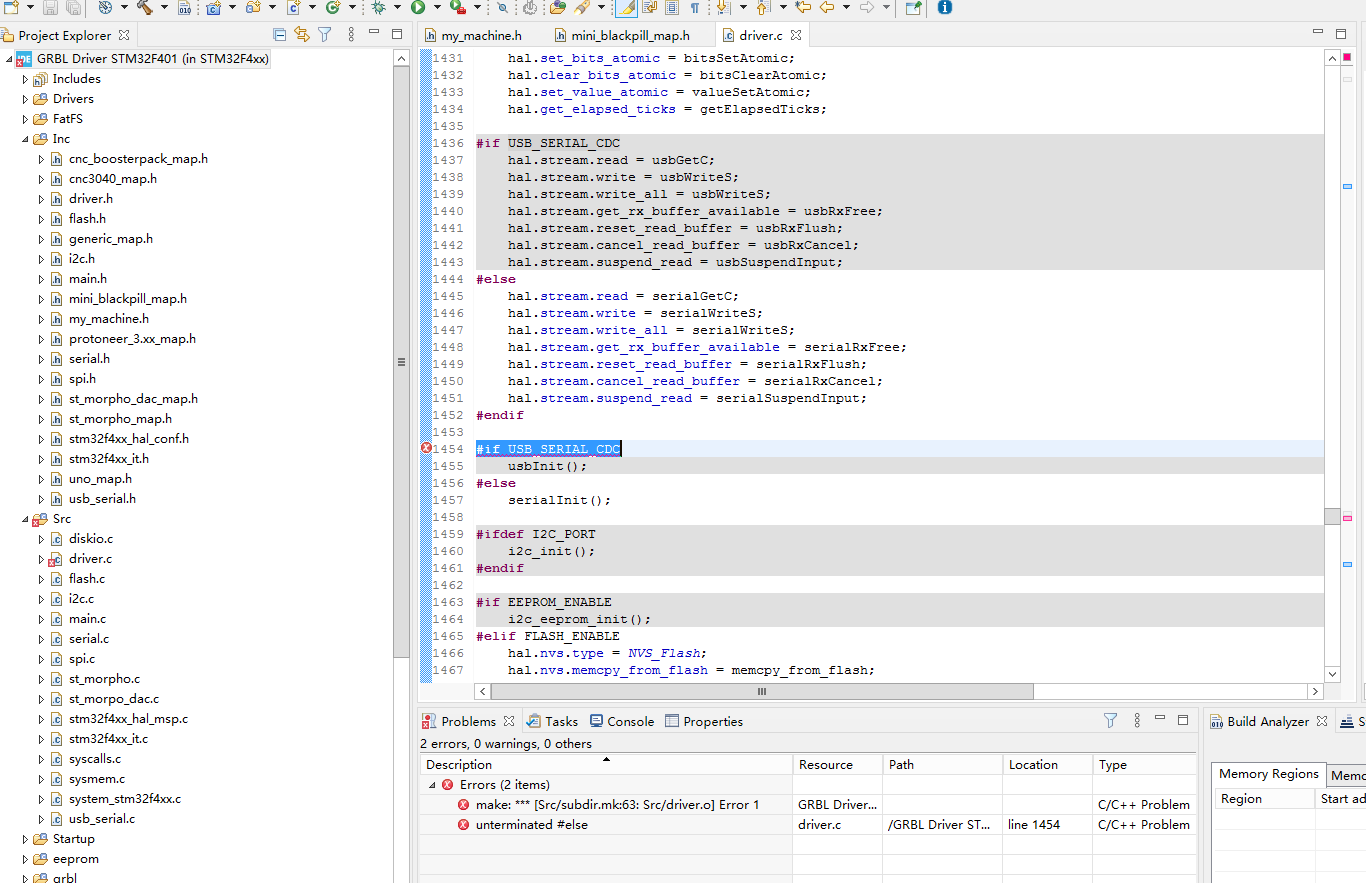Click the Search flashlight icon
This screenshot has height=883, width=1366.
coord(581,8)
